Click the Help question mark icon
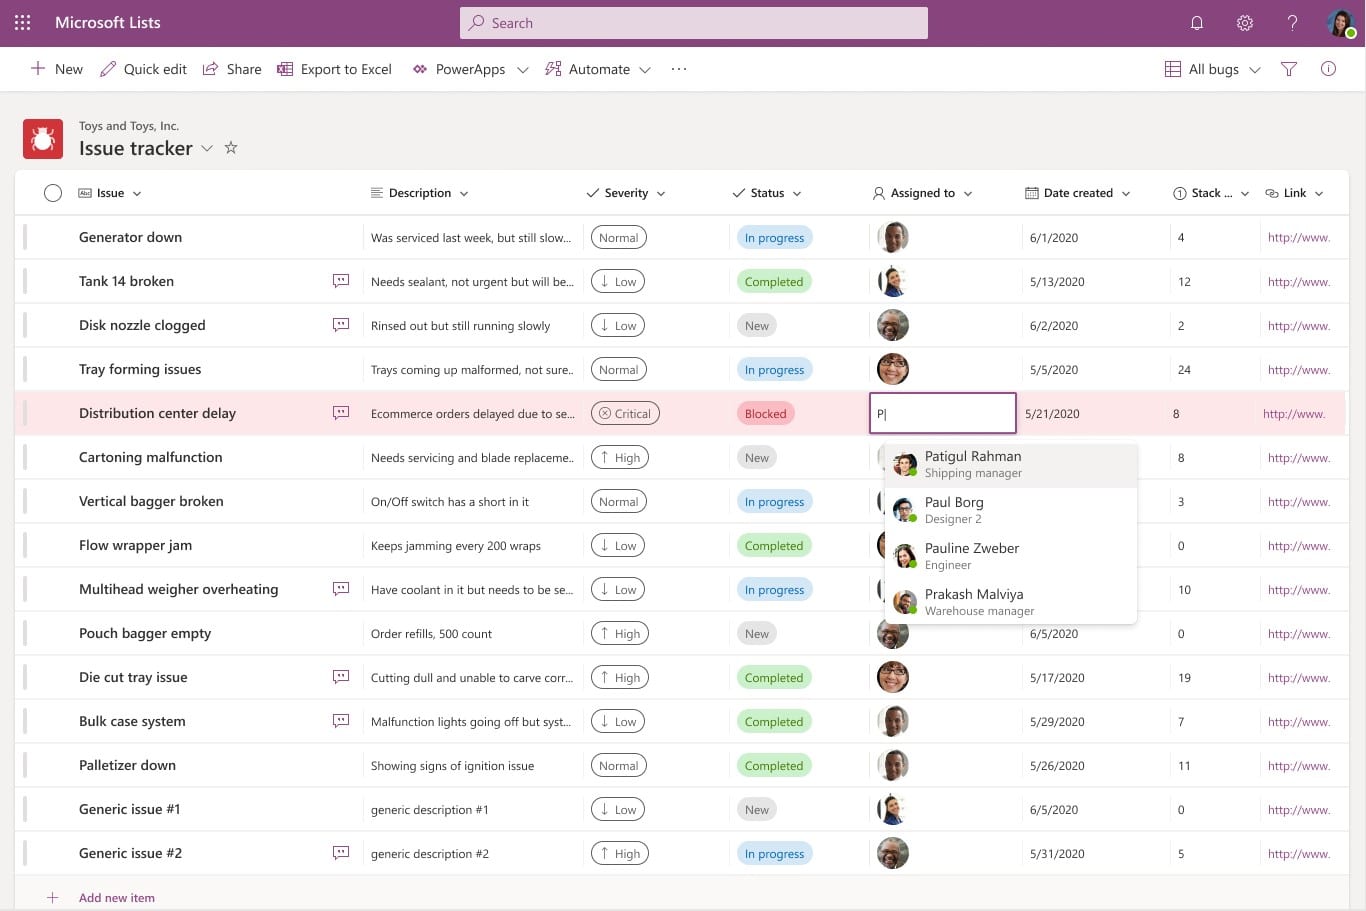This screenshot has width=1366, height=911. tap(1291, 22)
